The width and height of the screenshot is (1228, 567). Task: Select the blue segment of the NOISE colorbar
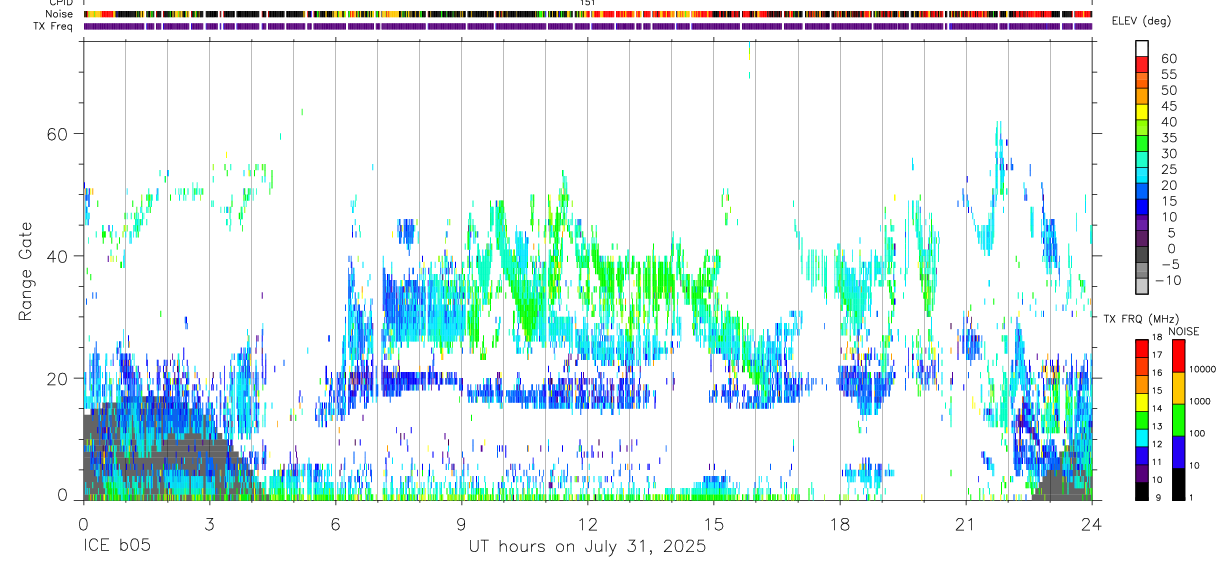tap(1178, 451)
